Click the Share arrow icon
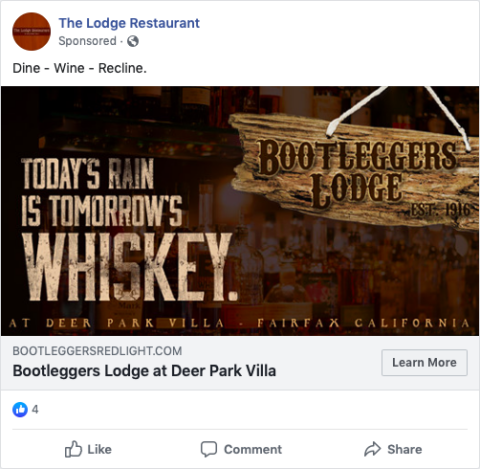480x469 pixels. tap(372, 449)
